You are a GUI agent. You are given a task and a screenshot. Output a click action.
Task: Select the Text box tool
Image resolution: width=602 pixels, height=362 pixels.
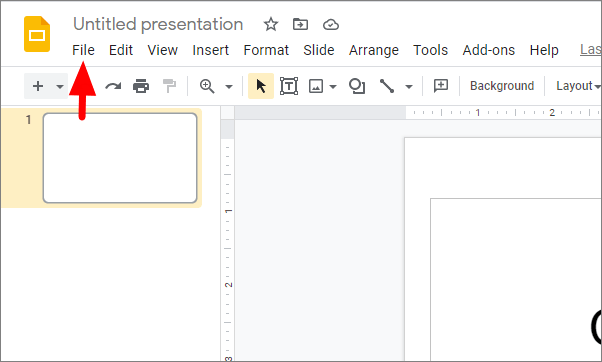coord(289,86)
